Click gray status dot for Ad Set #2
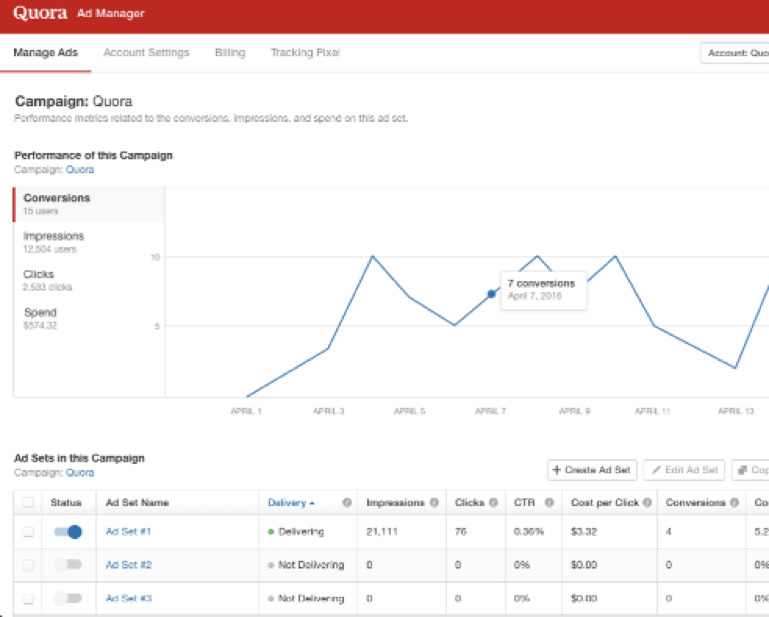Screen dimensions: 769x617 click(271, 565)
